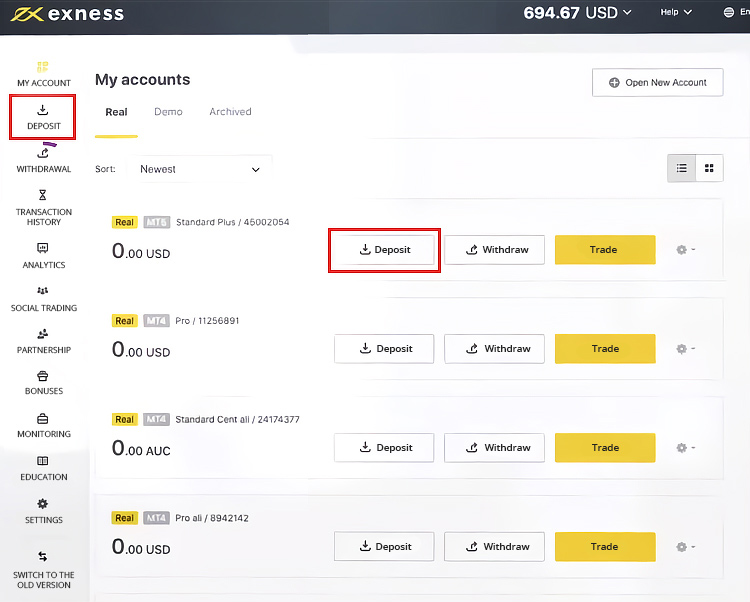The image size is (750, 602).
Task: Open Withdrawal in the sidebar
Action: pos(43,160)
